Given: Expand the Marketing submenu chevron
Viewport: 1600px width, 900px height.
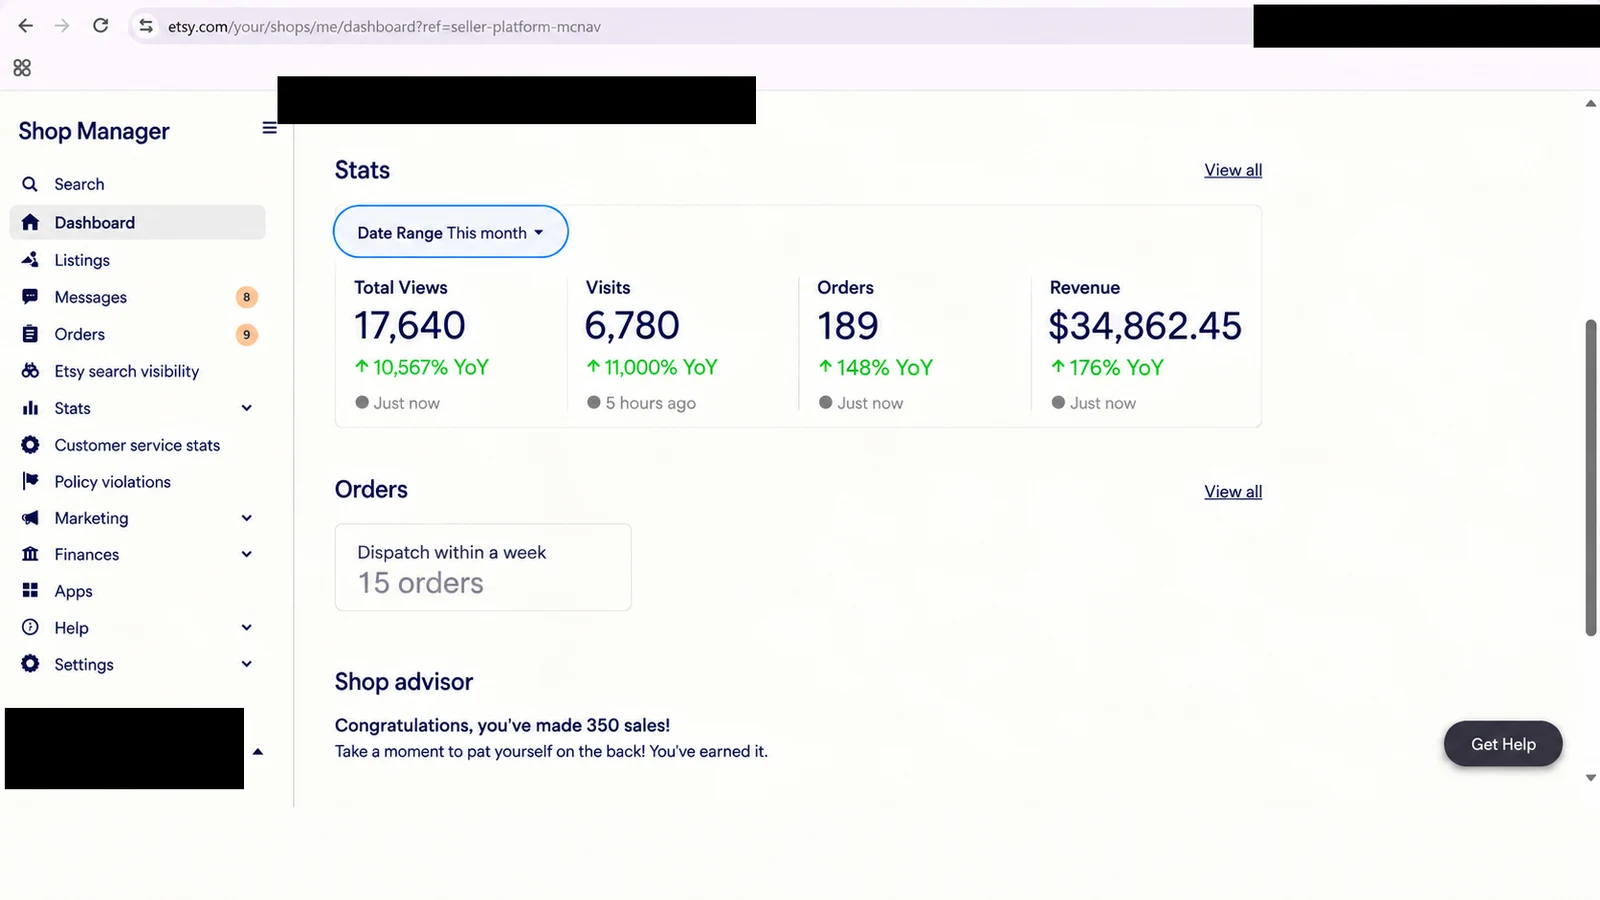Looking at the screenshot, I should (247, 518).
